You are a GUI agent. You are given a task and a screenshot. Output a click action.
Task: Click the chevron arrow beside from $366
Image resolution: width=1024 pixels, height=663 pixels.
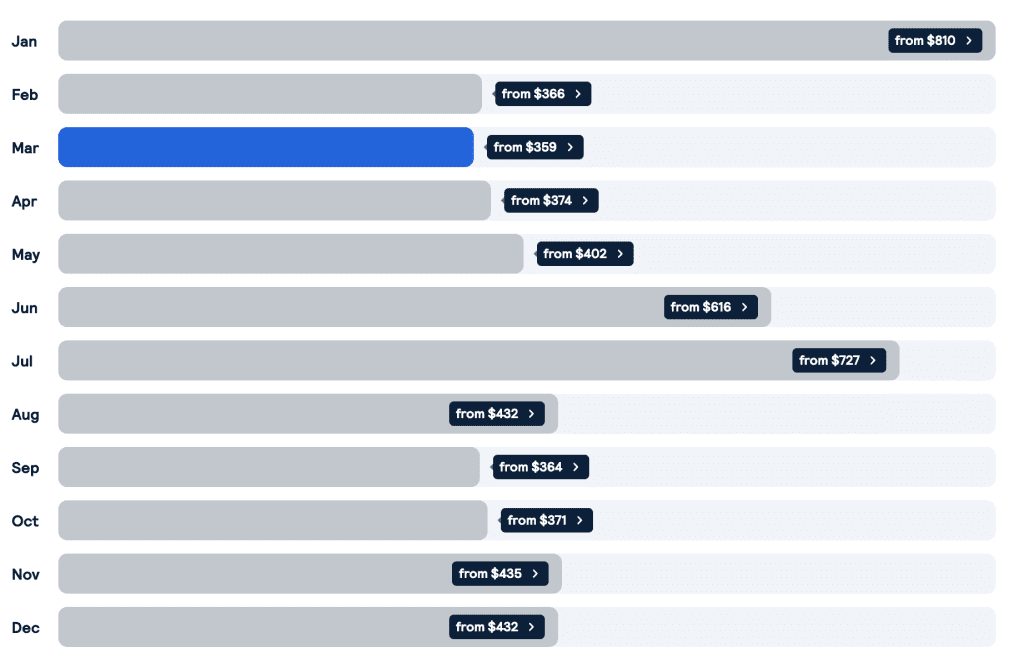[x=578, y=94]
